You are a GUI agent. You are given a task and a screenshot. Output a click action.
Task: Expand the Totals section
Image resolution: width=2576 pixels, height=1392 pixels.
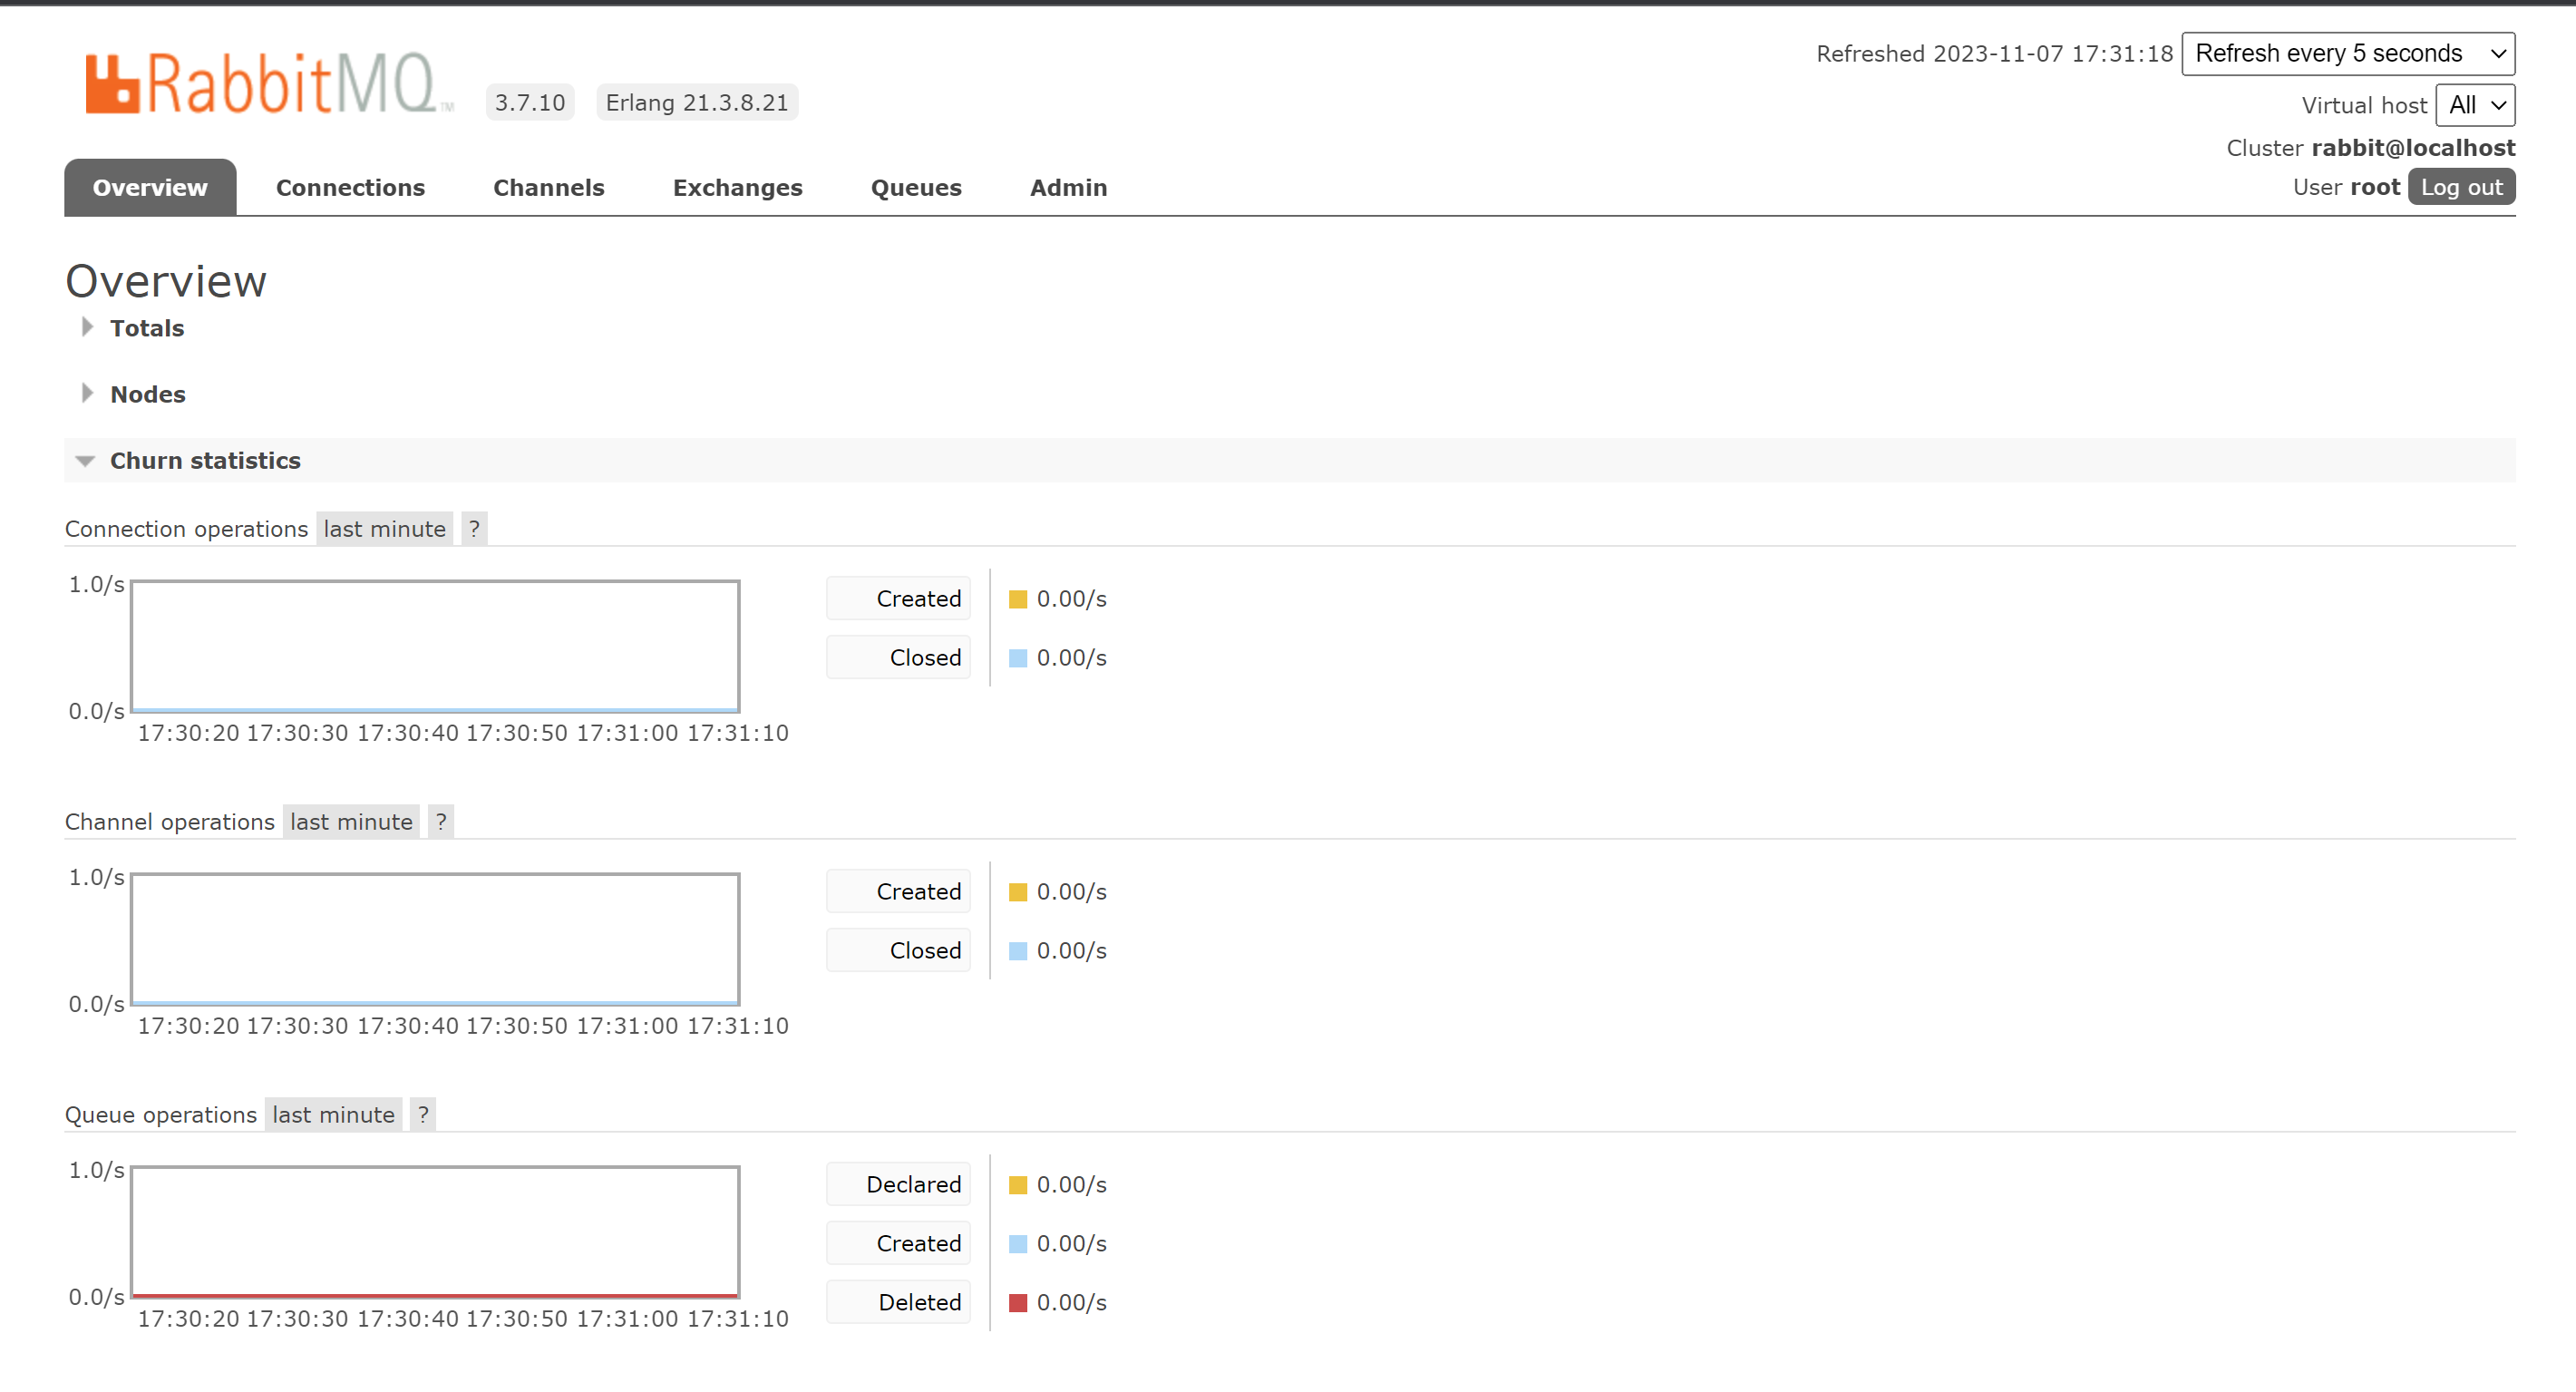point(146,328)
